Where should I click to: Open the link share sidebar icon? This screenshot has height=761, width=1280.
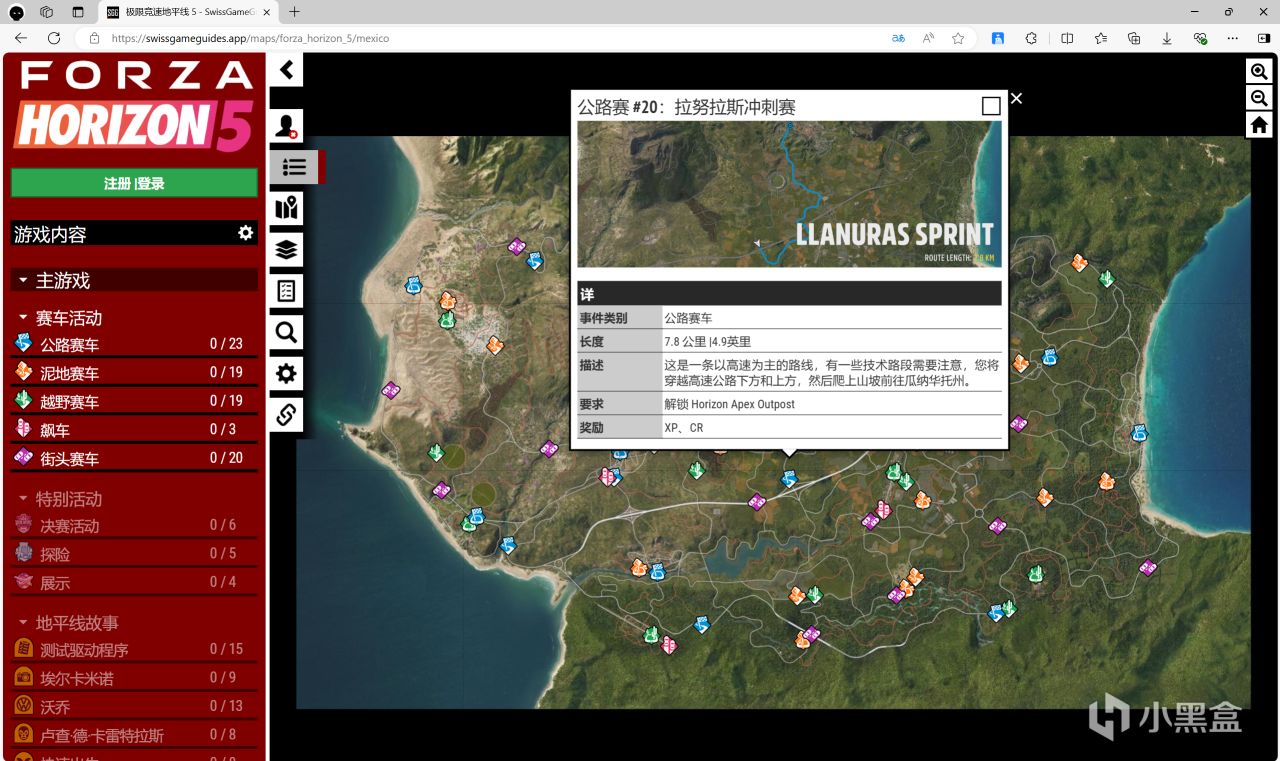[x=287, y=414]
